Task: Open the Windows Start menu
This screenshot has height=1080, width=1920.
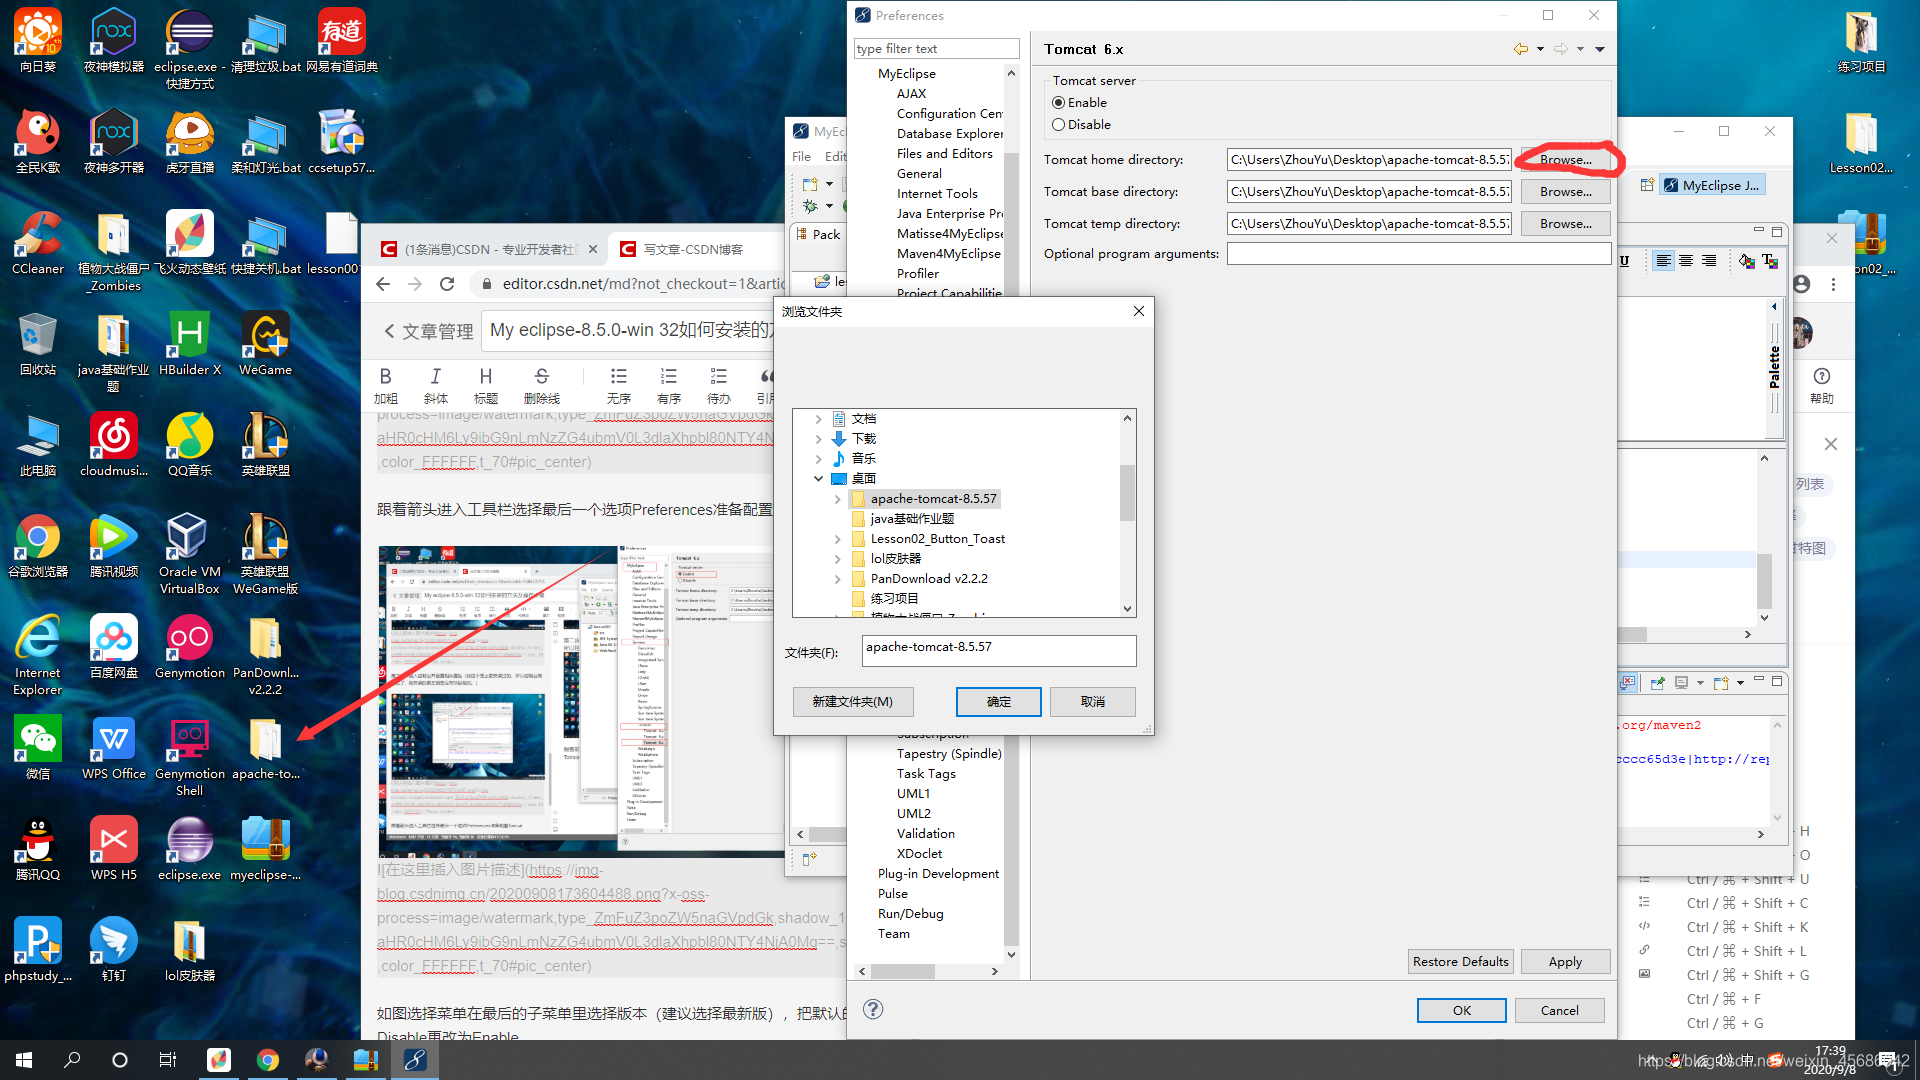Action: point(24,1060)
